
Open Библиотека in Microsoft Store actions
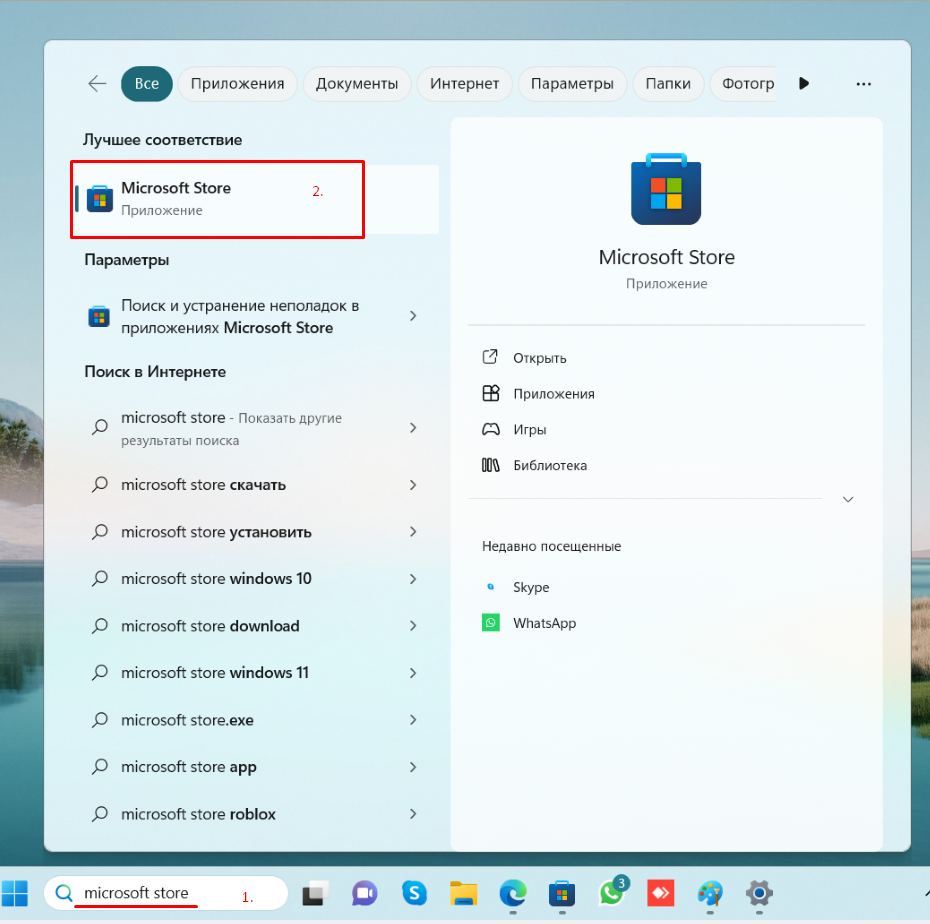pyautogui.click(x=549, y=466)
